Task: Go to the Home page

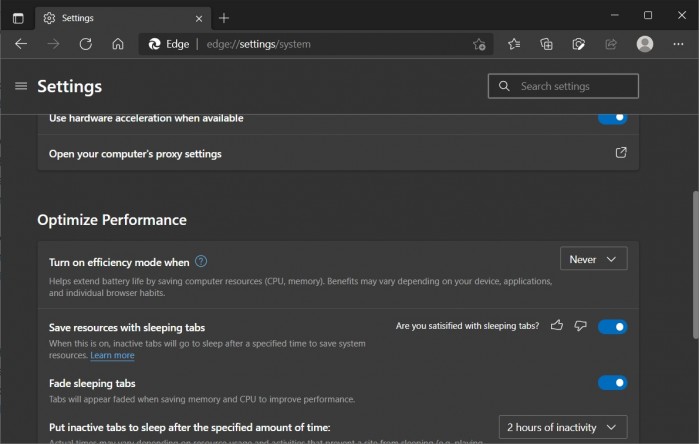Action: (x=118, y=44)
